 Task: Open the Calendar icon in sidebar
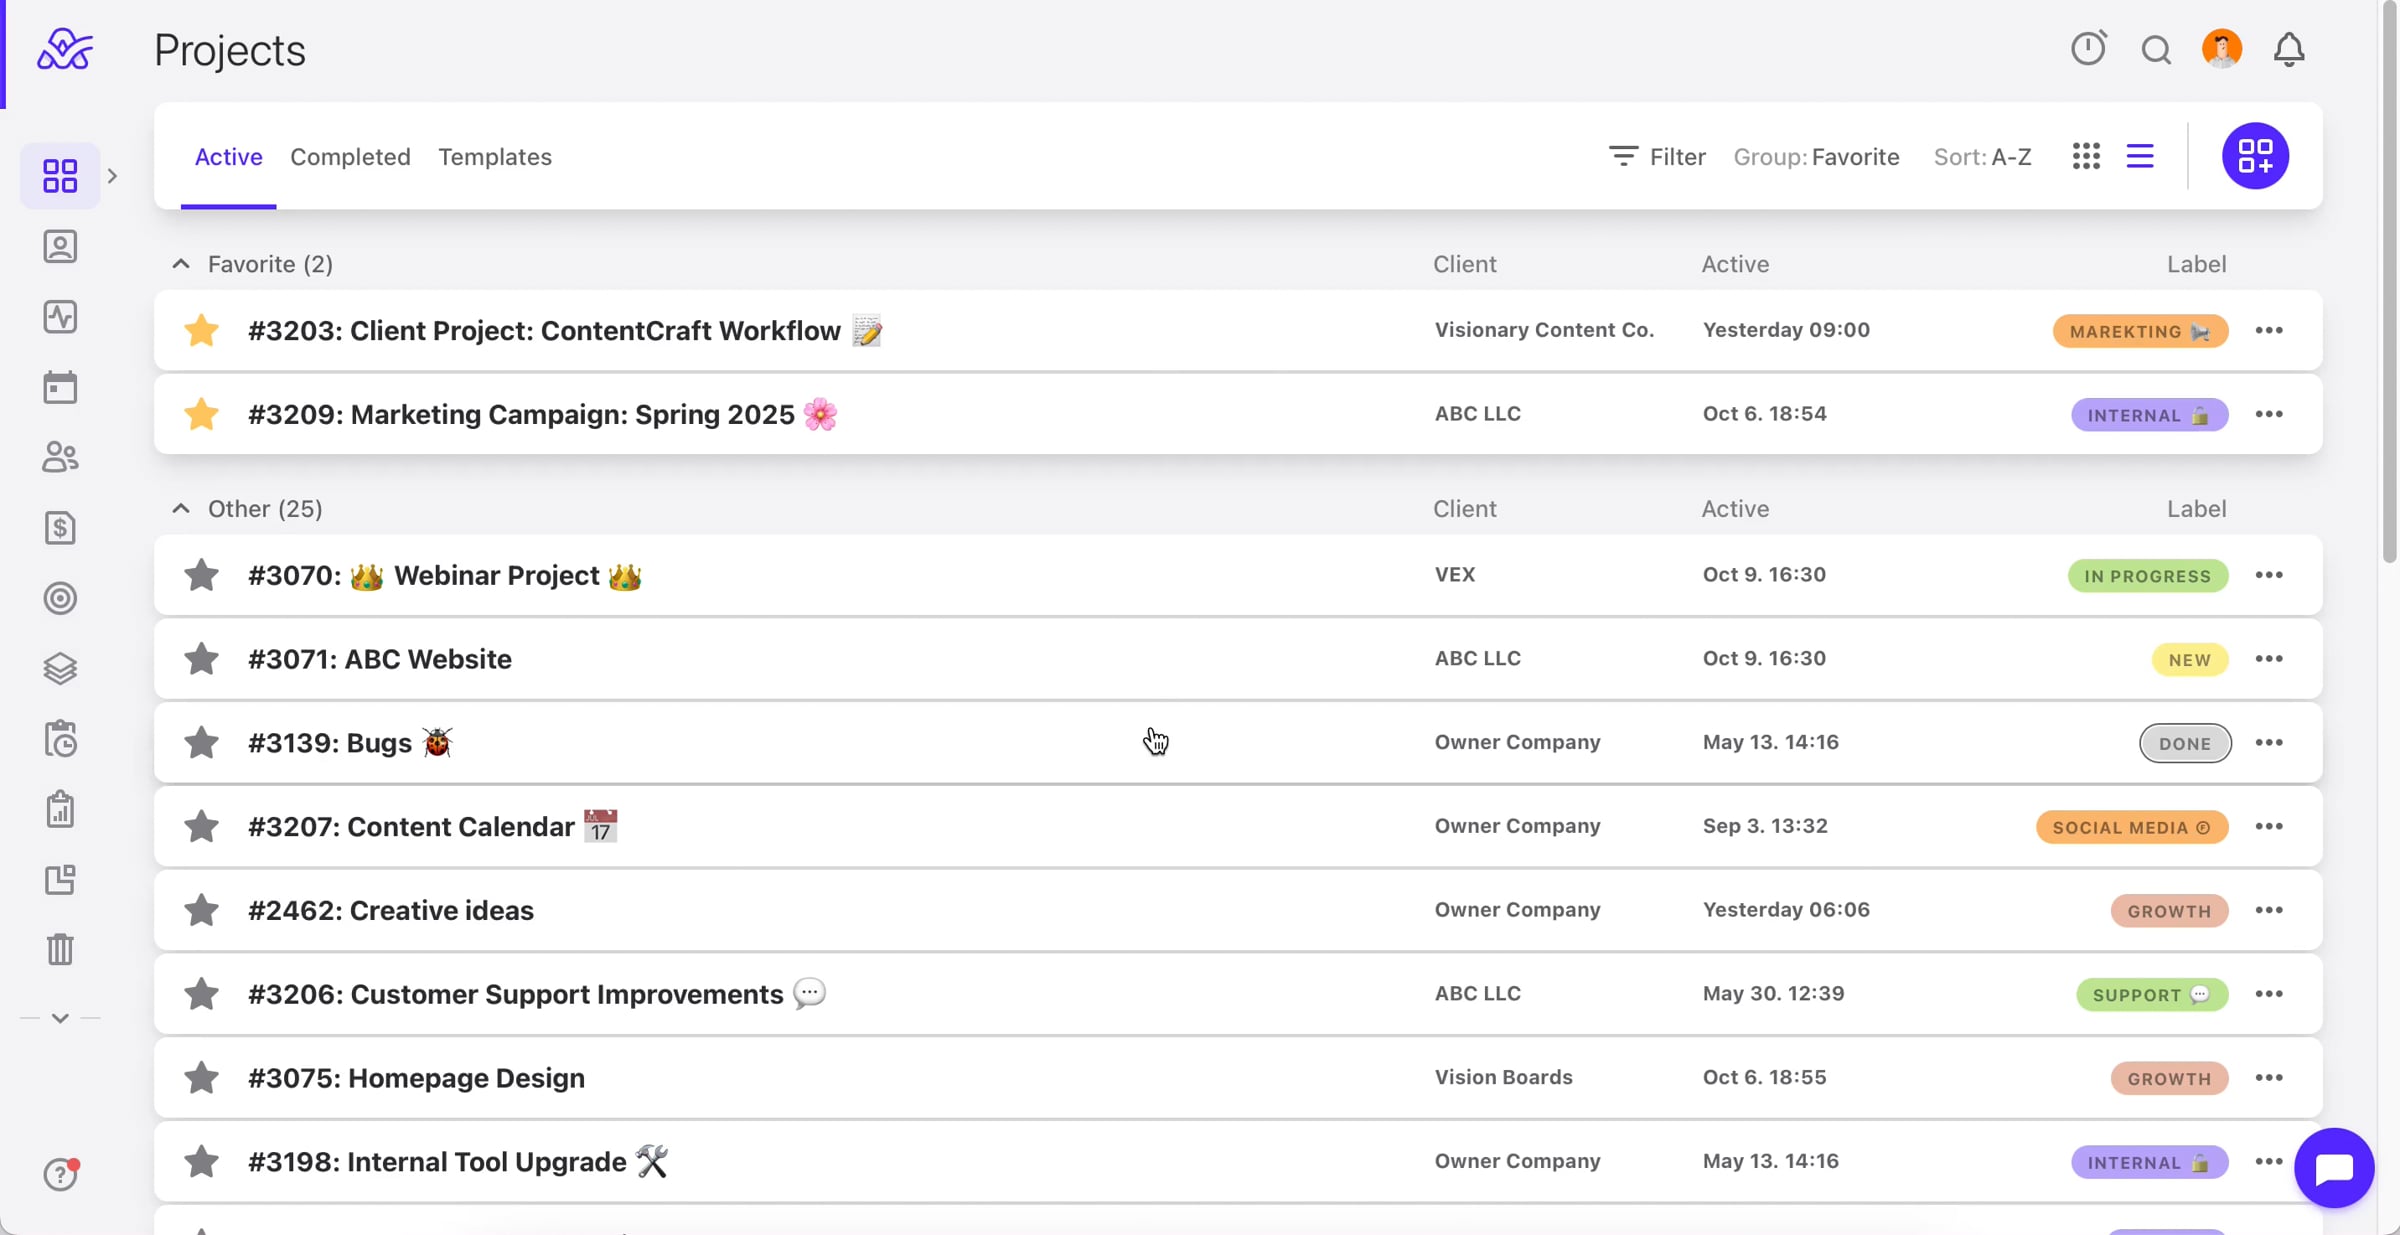pos(60,387)
